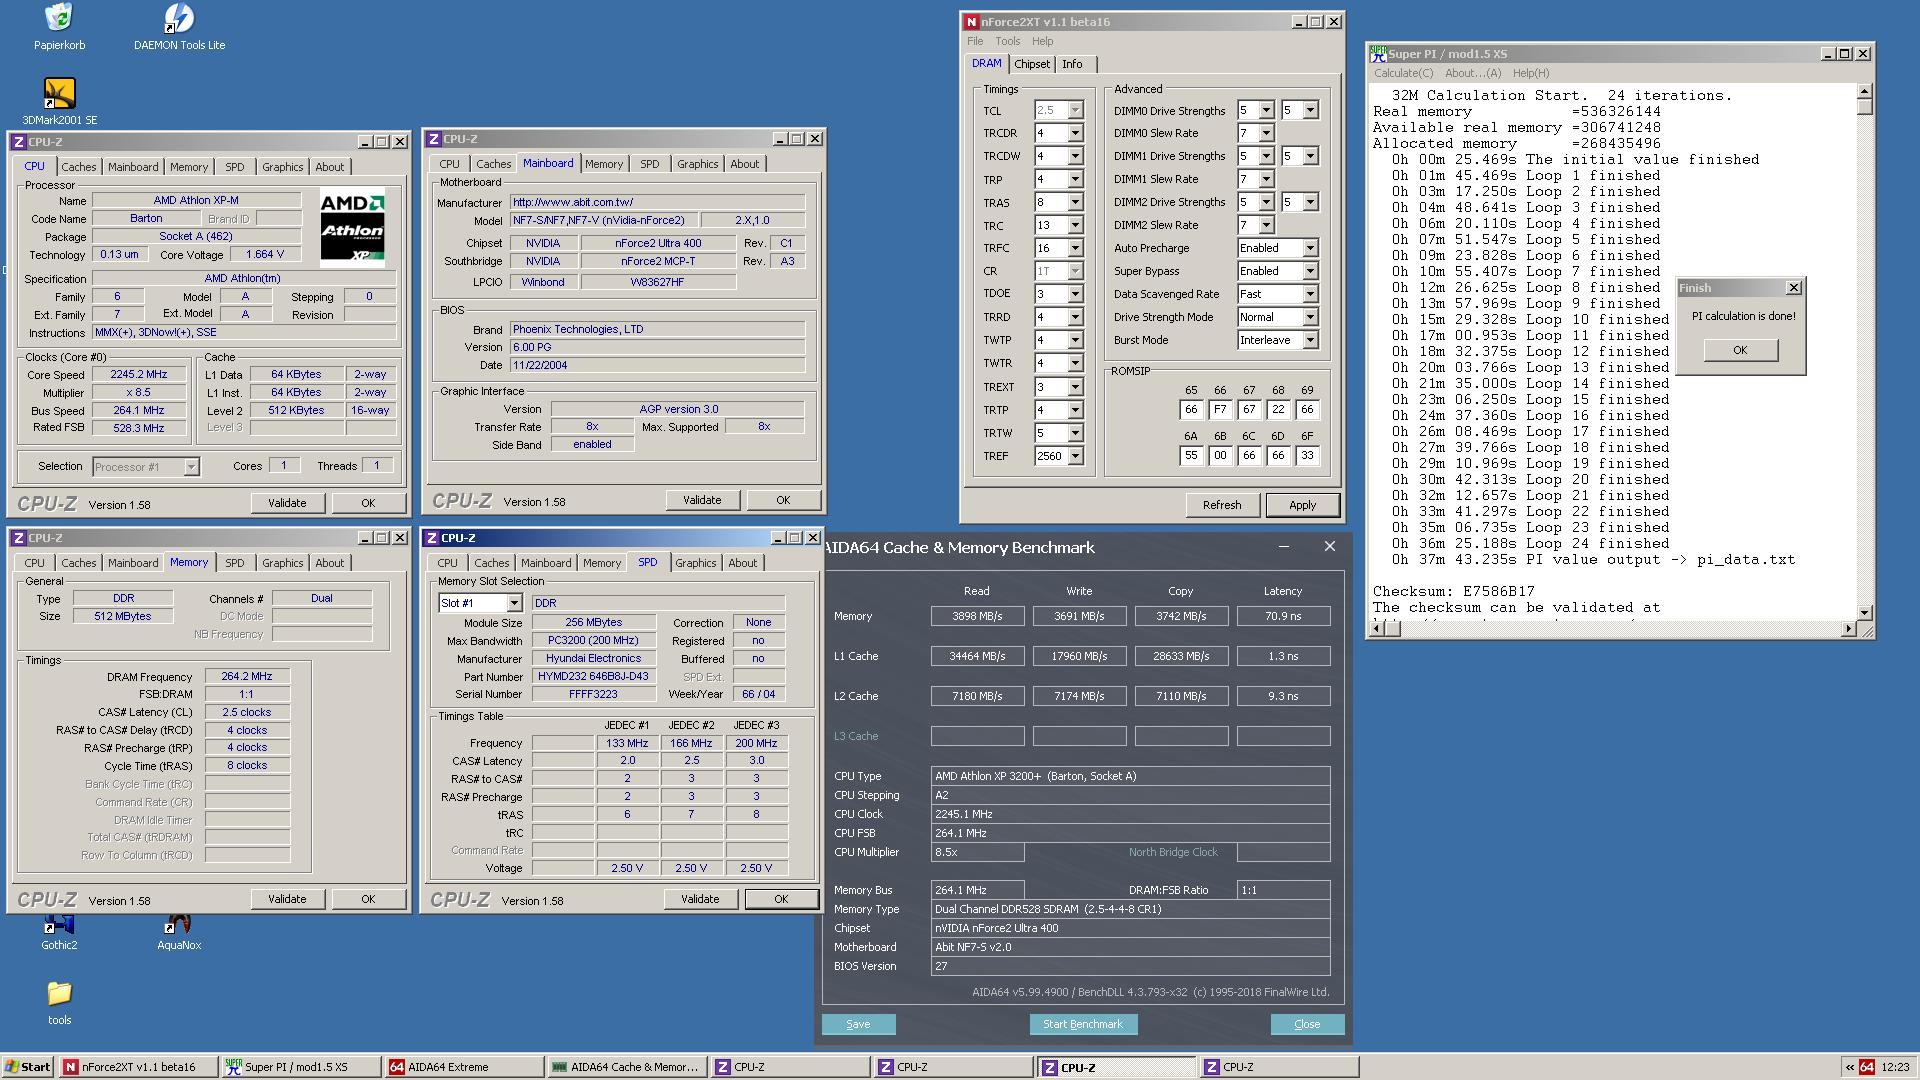Click nForce2XT title bar icon
The width and height of the screenshot is (1920, 1080).
971,22
